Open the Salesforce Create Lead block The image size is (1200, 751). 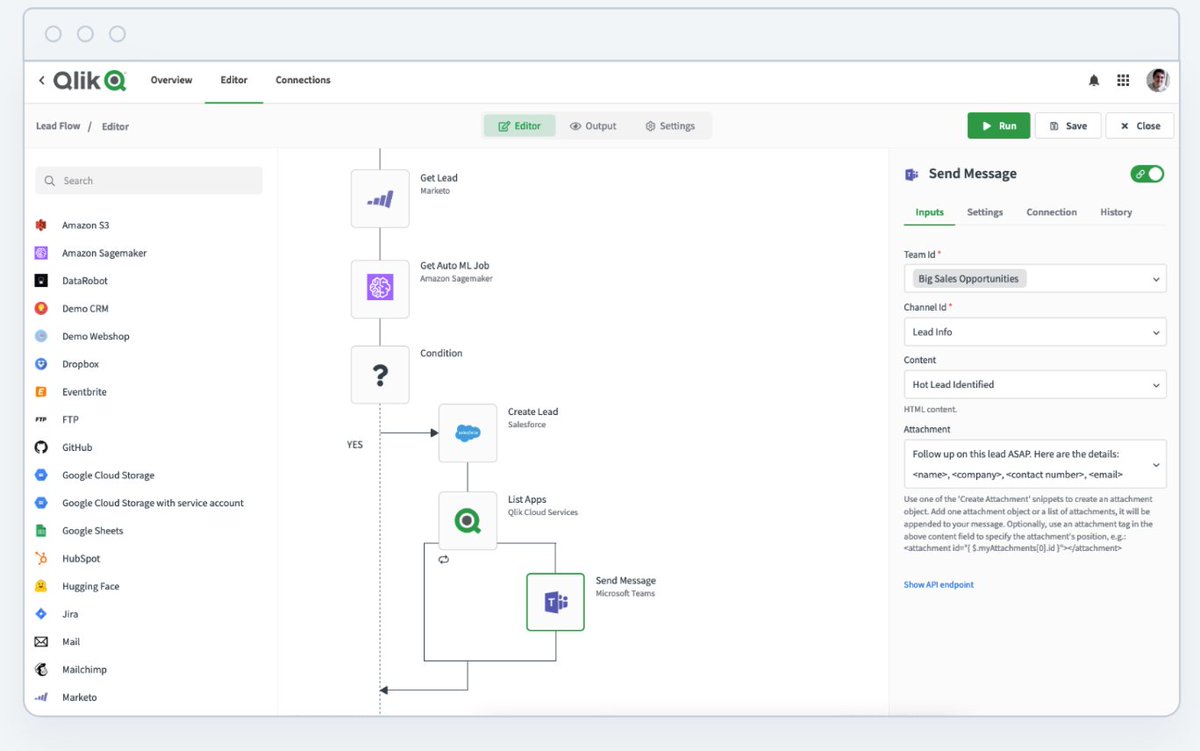coord(467,432)
